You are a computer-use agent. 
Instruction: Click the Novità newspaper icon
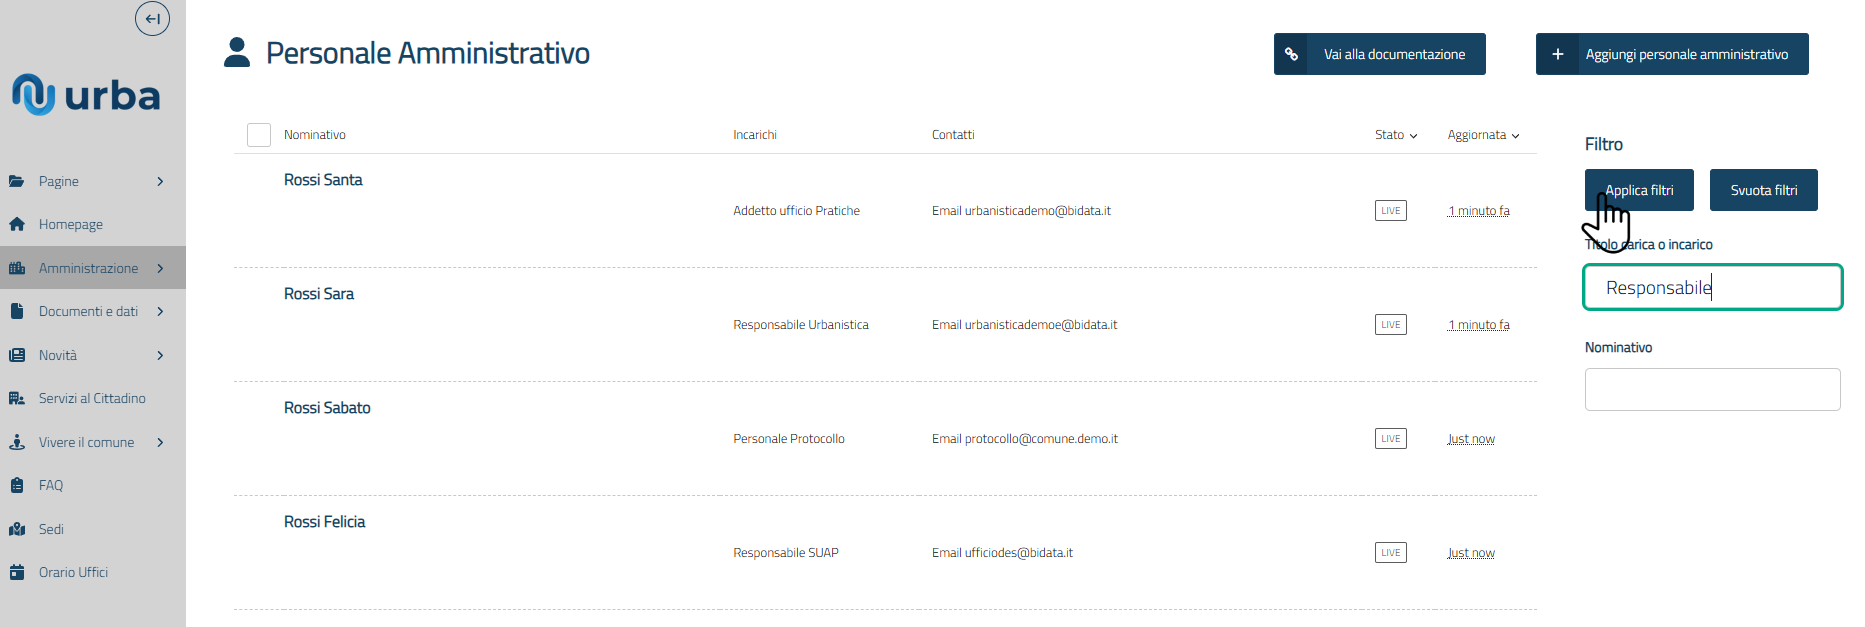pyautogui.click(x=17, y=355)
